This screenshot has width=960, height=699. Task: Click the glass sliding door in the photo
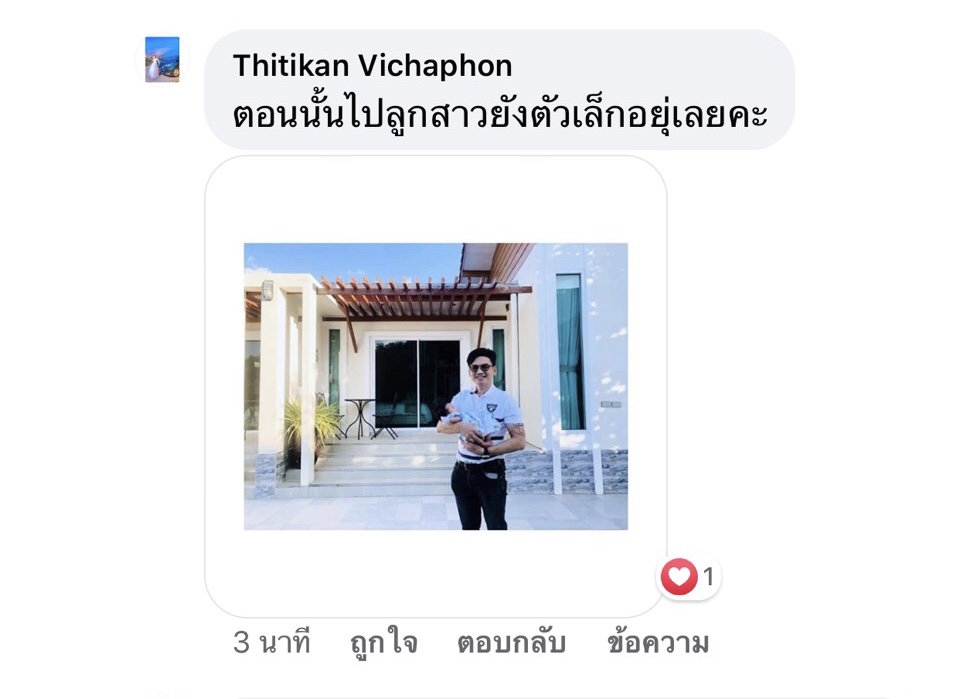pyautogui.click(x=418, y=384)
